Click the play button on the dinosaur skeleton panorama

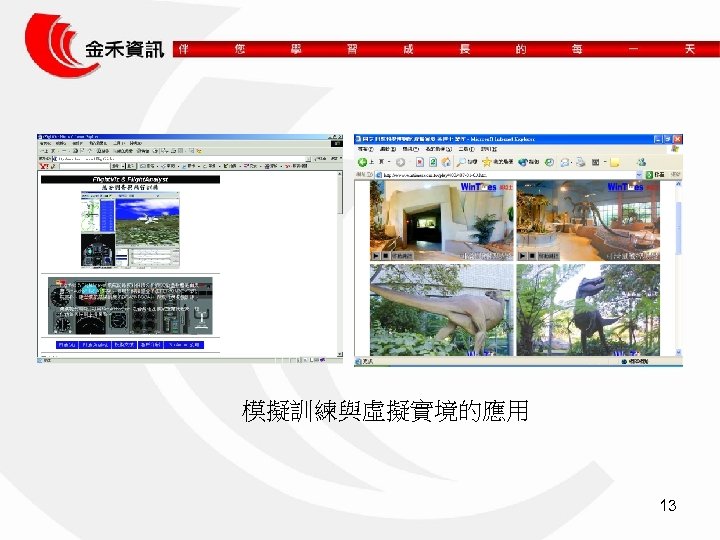[522, 256]
